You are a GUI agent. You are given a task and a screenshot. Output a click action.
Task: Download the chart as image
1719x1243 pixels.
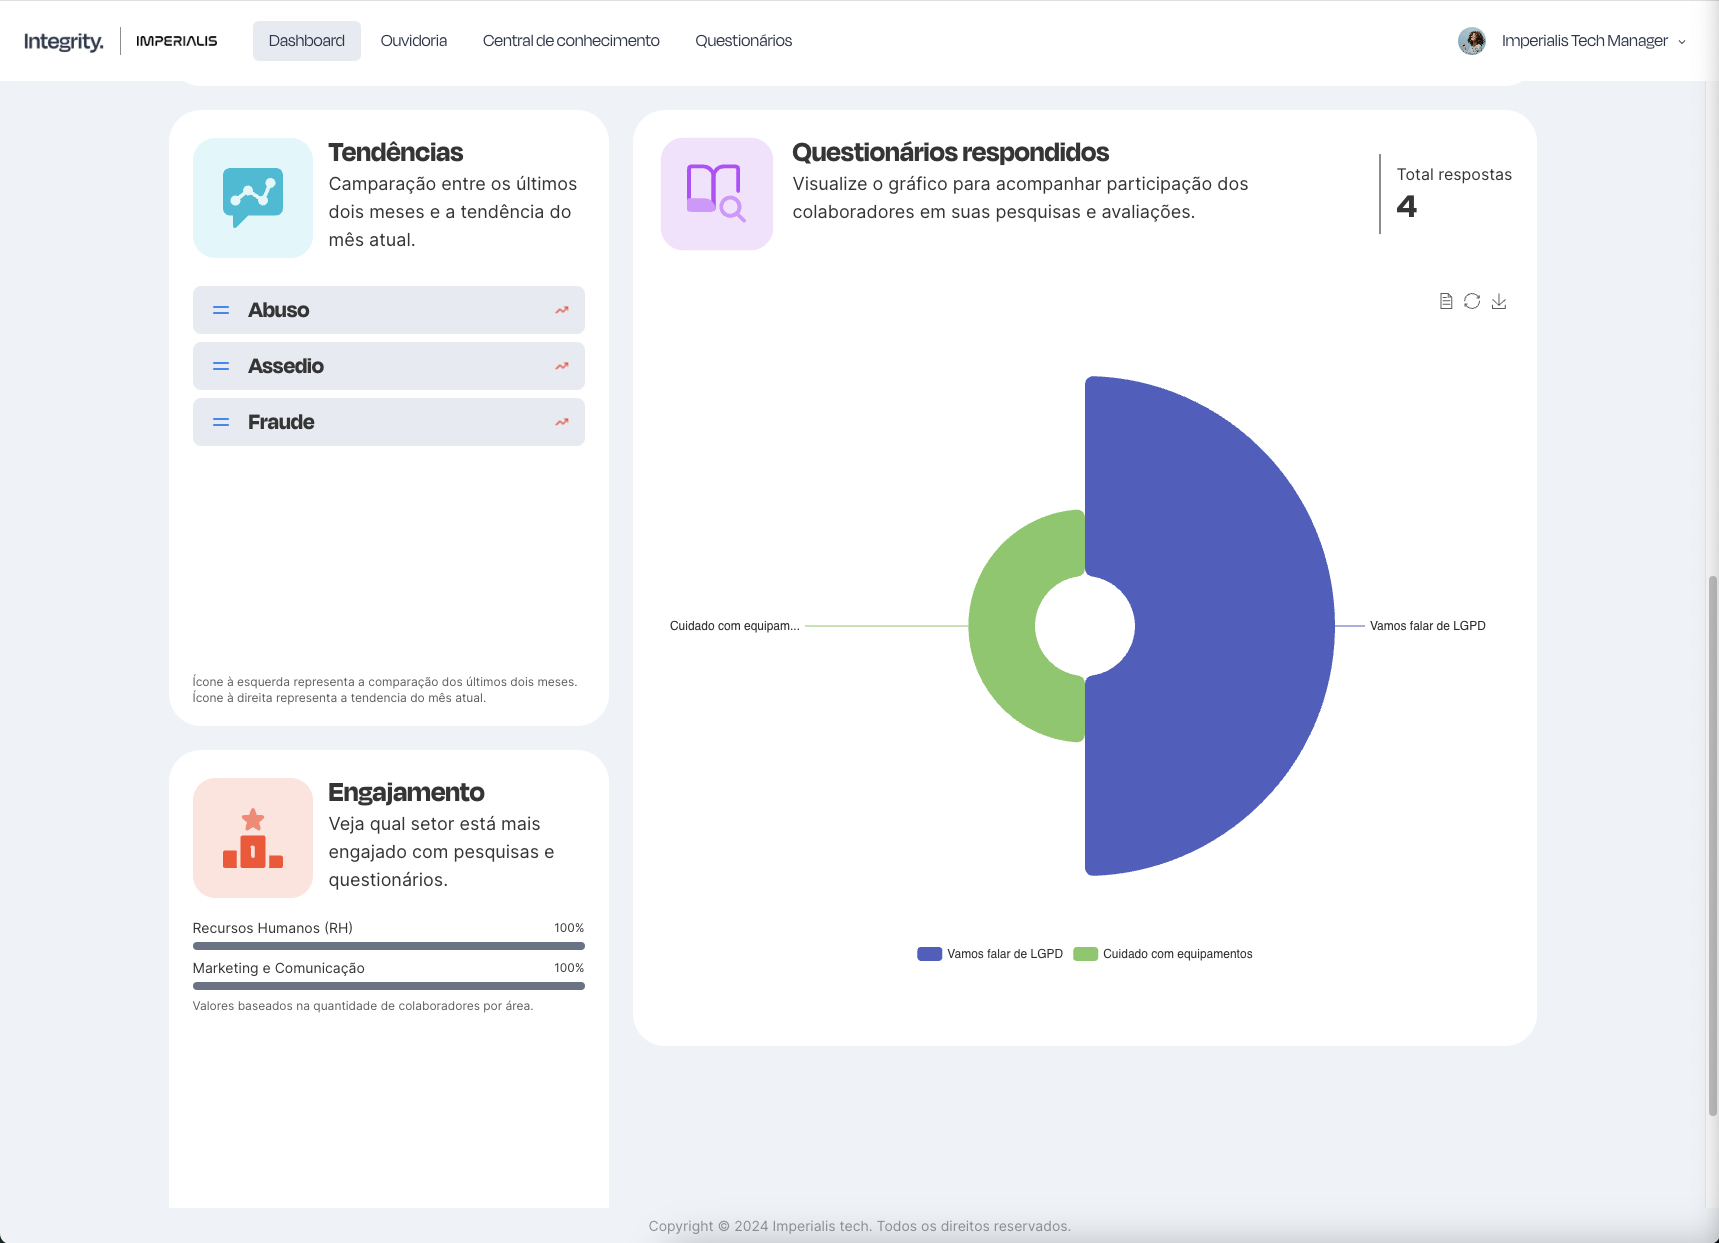click(1499, 301)
